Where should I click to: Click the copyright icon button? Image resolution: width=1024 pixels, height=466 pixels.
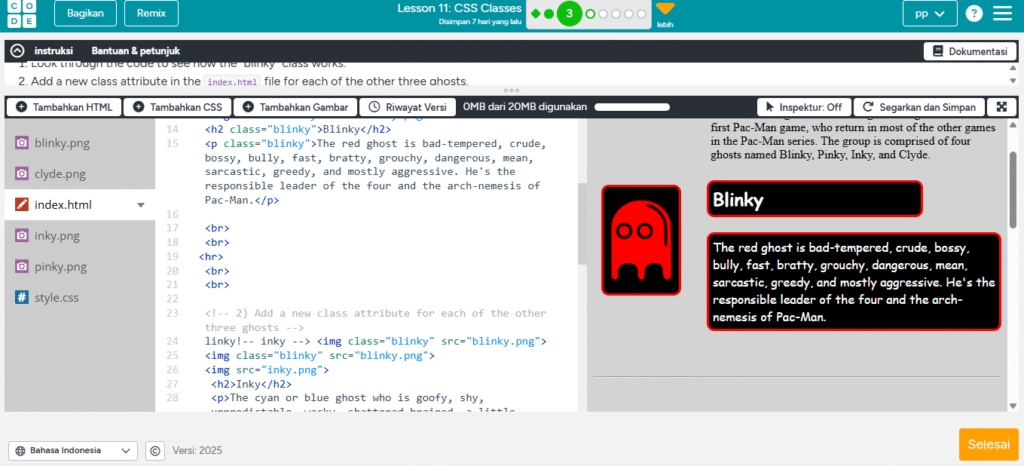click(155, 451)
